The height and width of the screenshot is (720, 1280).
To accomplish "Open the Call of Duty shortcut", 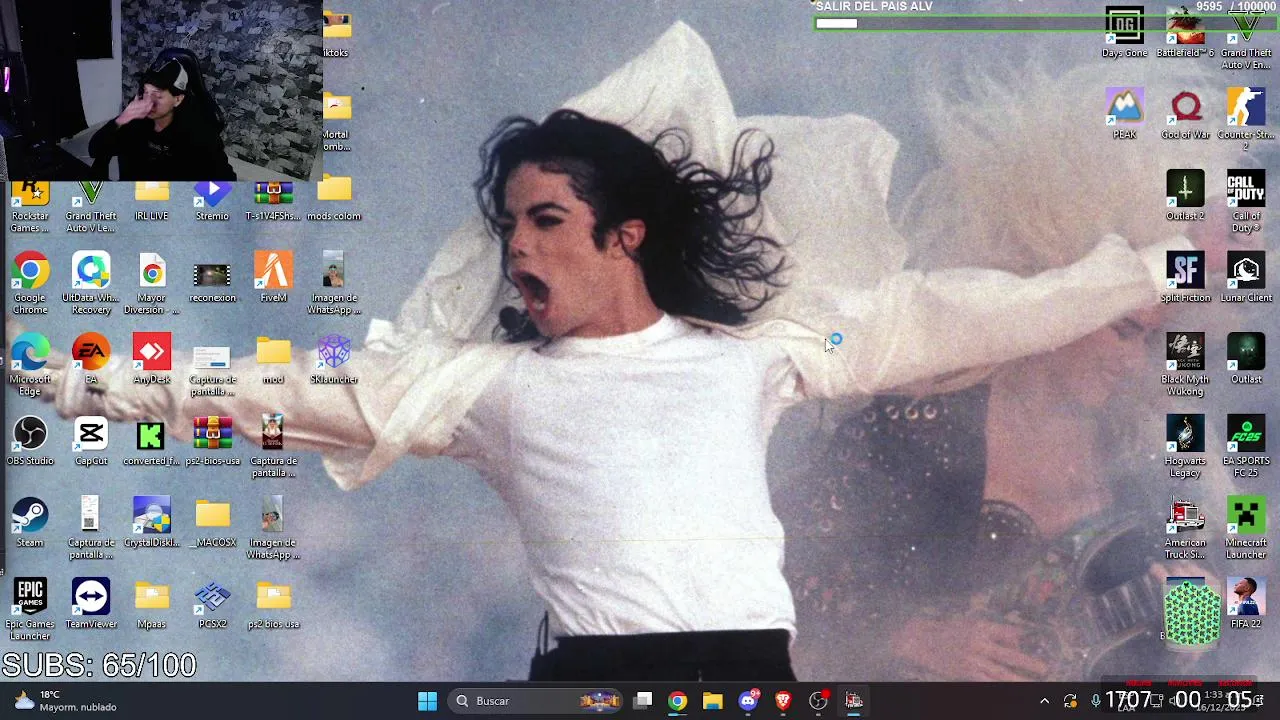I will (x=1246, y=202).
